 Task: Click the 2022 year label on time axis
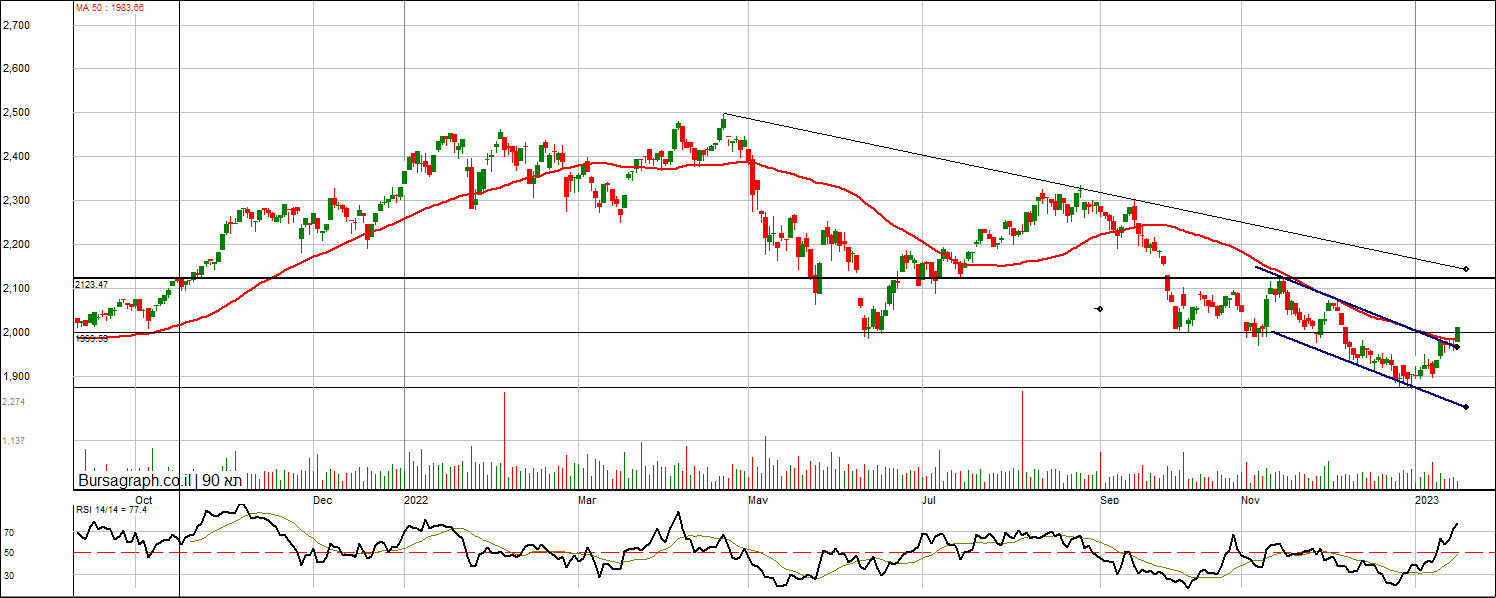coord(416,498)
